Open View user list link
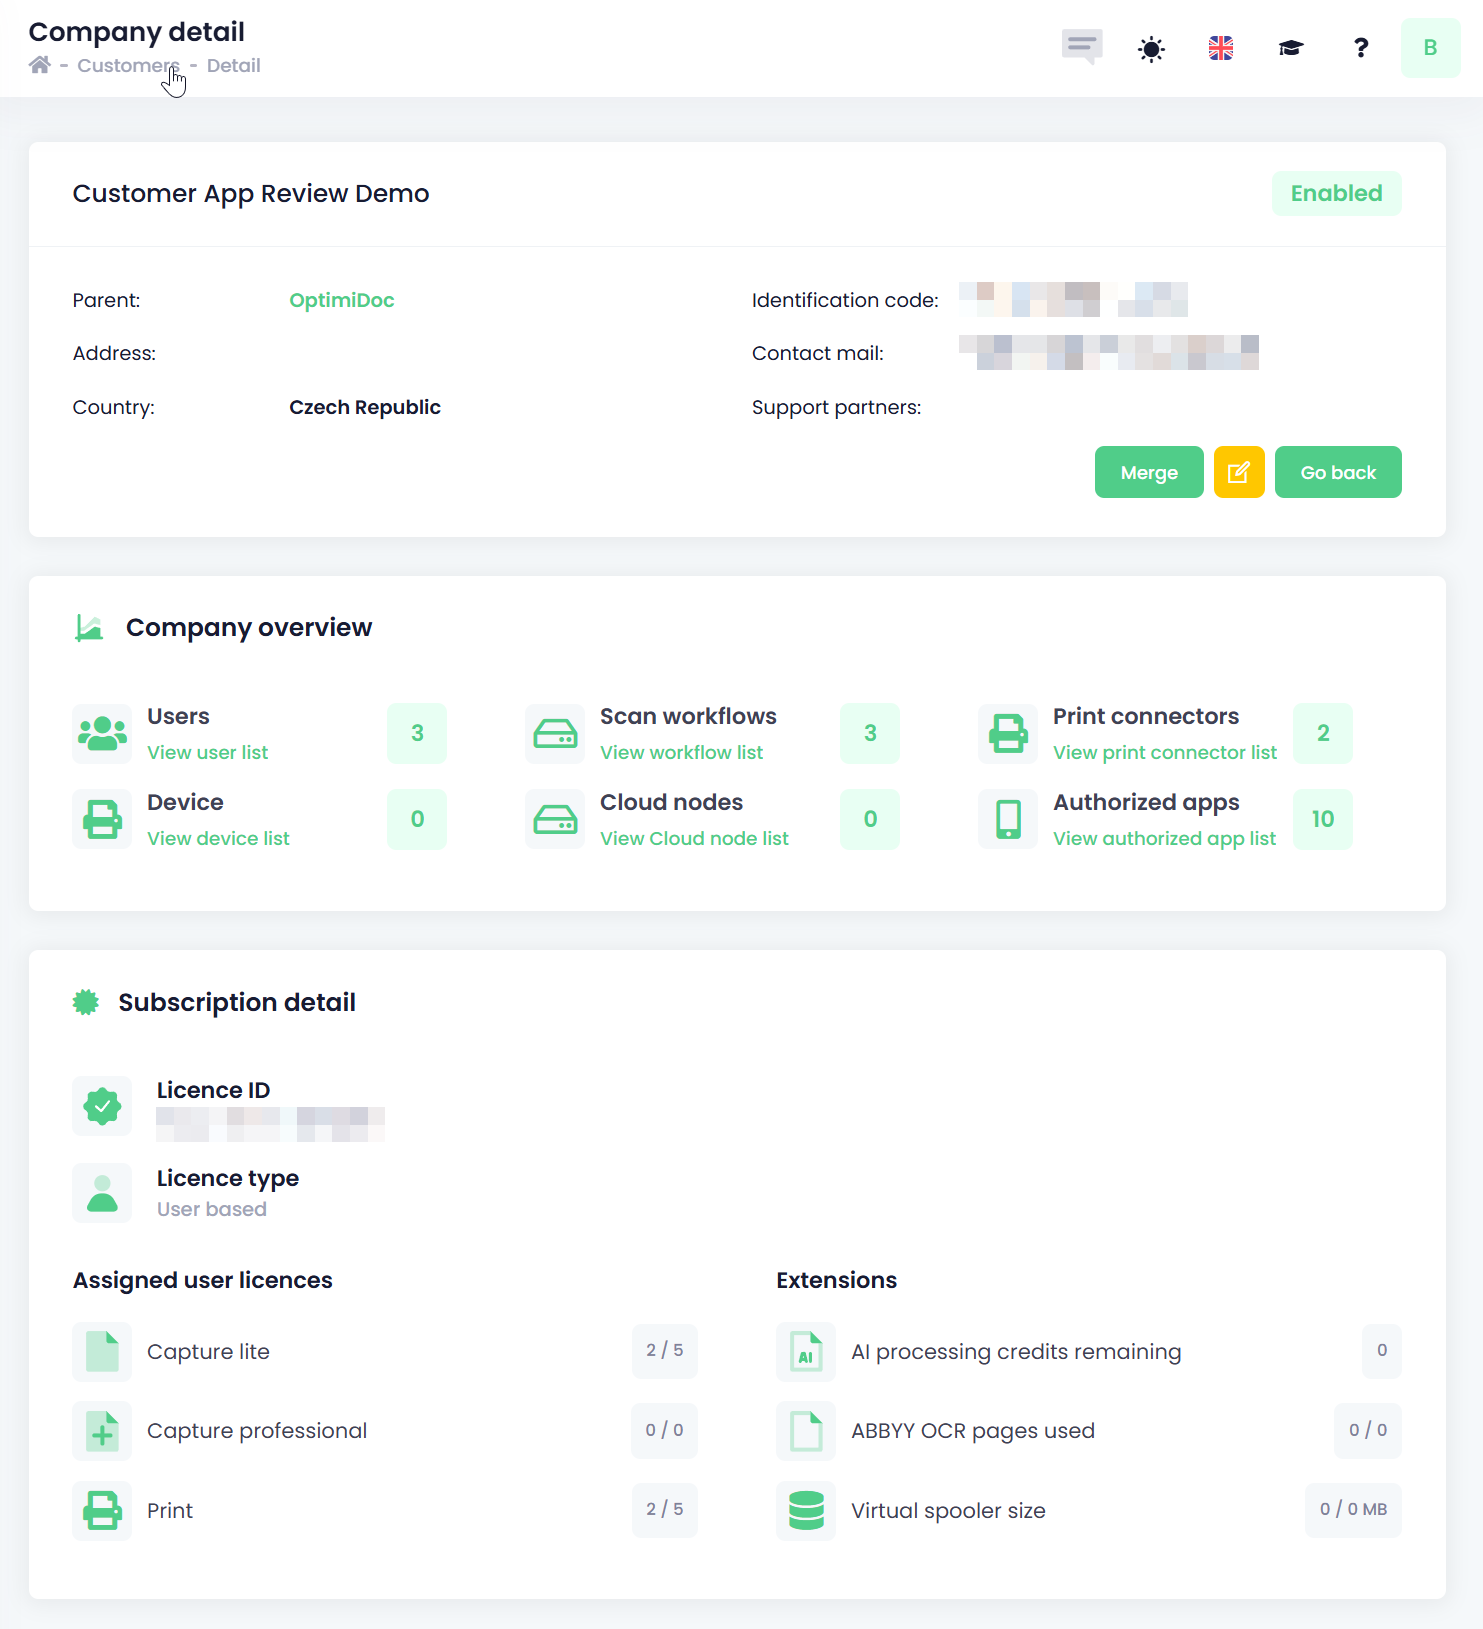Screen dimensions: 1483x1629 (207, 752)
